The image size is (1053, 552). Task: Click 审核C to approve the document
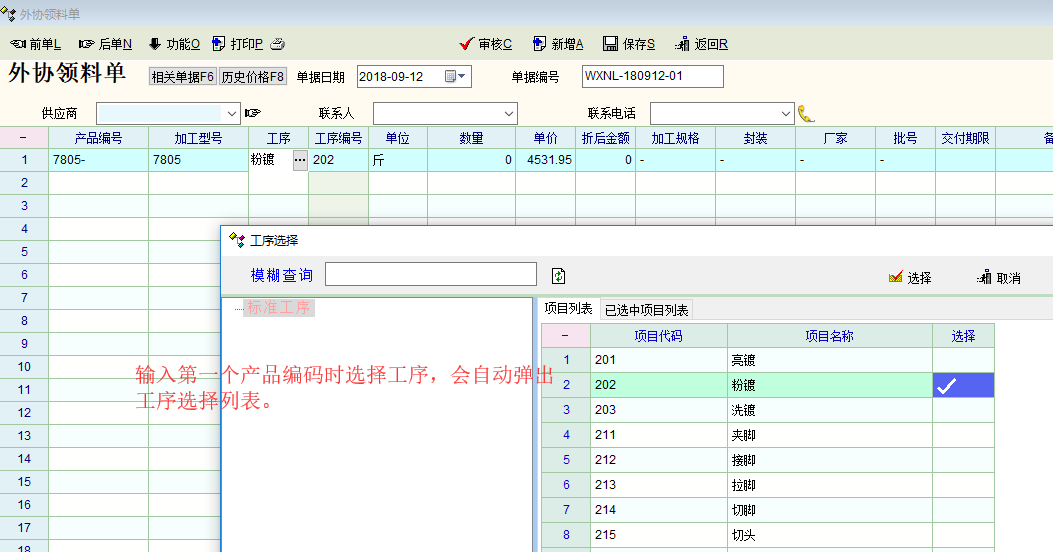point(485,44)
